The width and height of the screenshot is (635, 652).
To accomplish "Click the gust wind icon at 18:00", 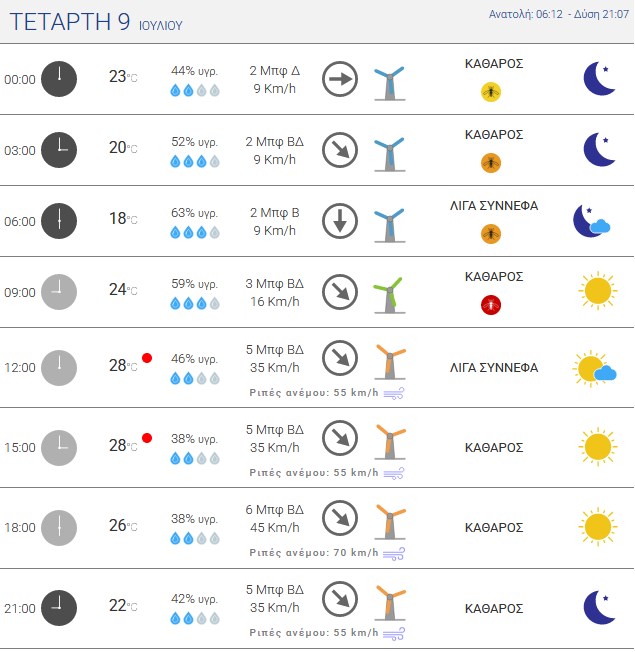I will pyautogui.click(x=393, y=553).
